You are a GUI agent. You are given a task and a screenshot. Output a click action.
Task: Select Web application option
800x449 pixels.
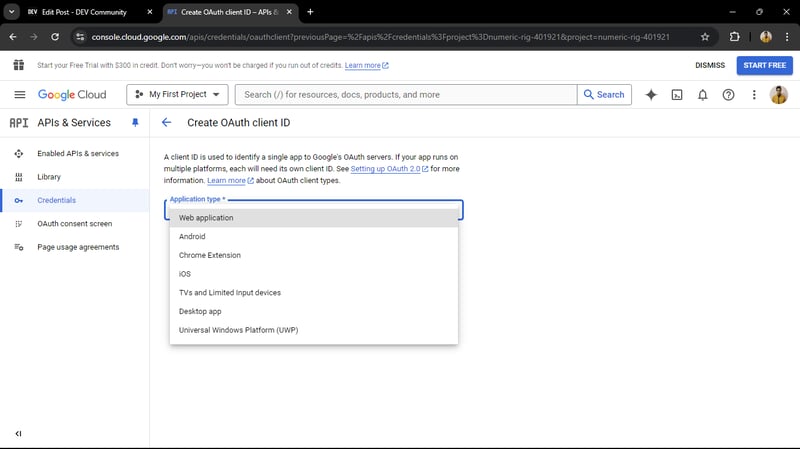pos(313,218)
